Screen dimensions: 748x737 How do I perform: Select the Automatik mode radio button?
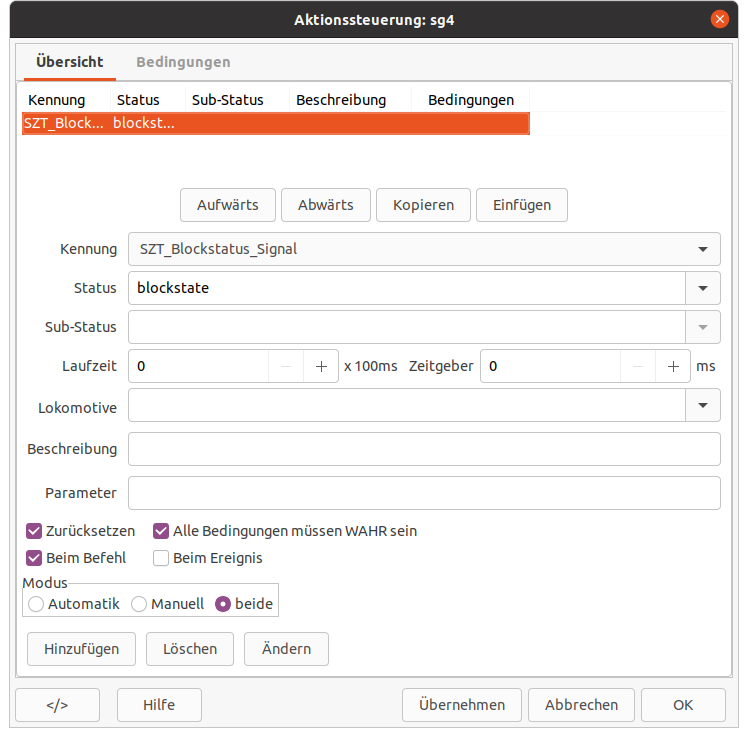click(36, 604)
